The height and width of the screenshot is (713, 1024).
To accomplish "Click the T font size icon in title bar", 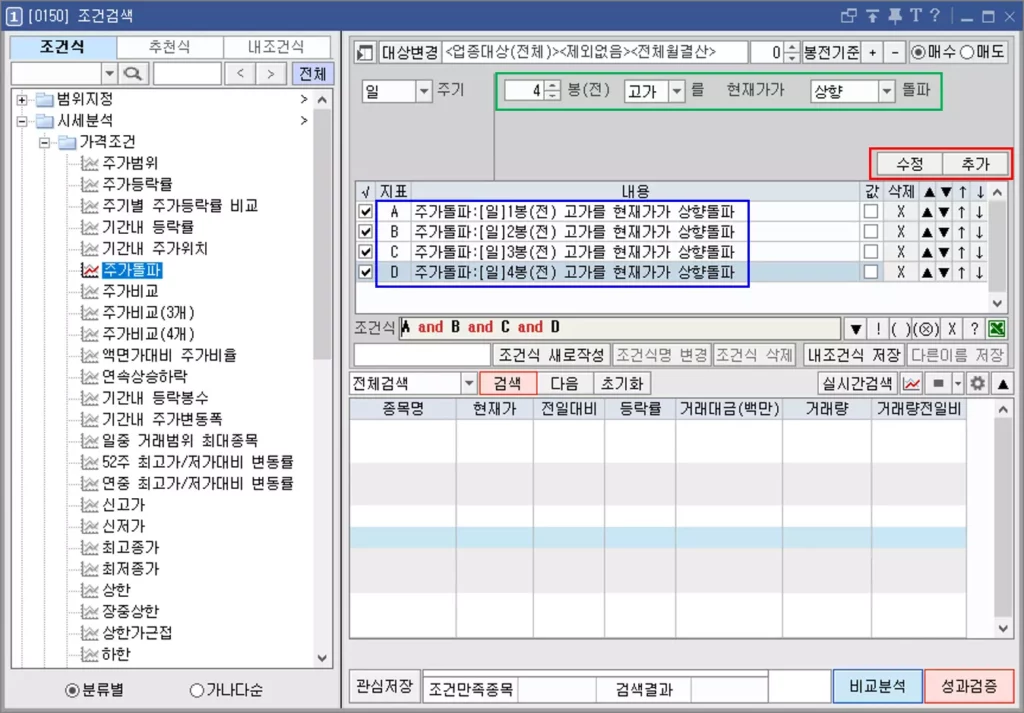I will click(916, 16).
